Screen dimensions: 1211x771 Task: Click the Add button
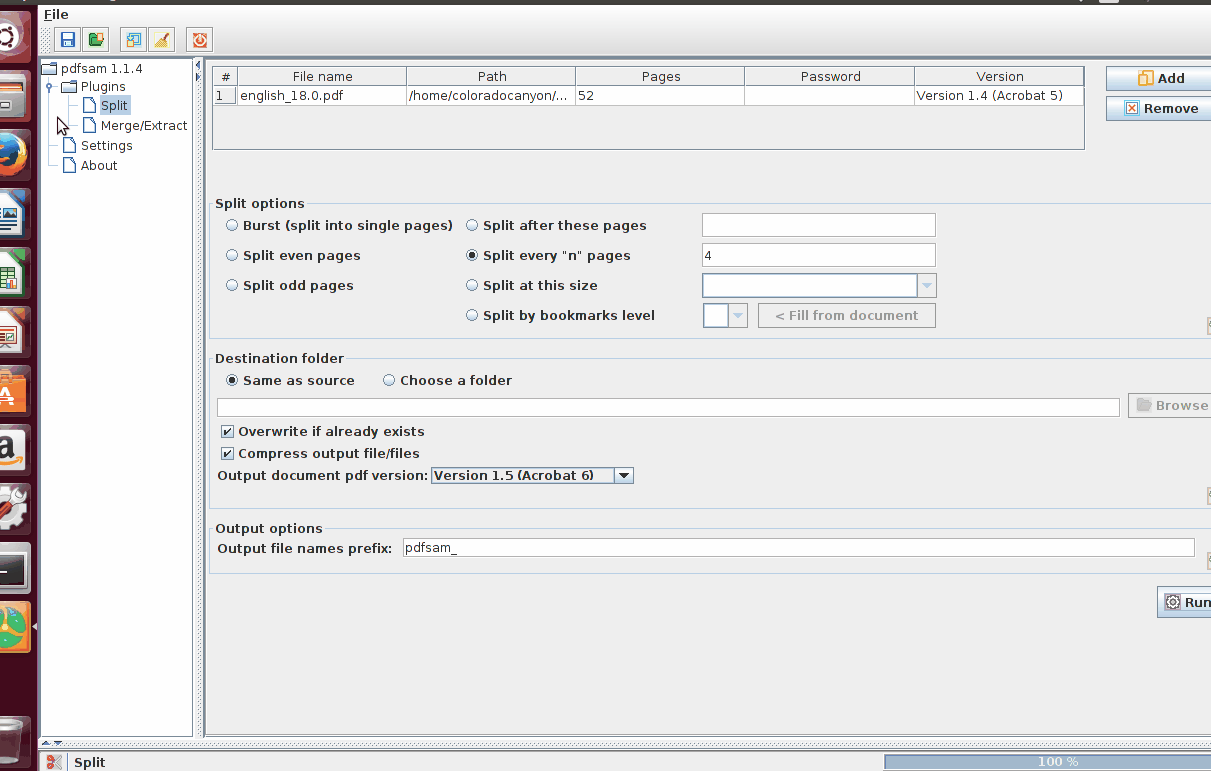pos(1160,78)
